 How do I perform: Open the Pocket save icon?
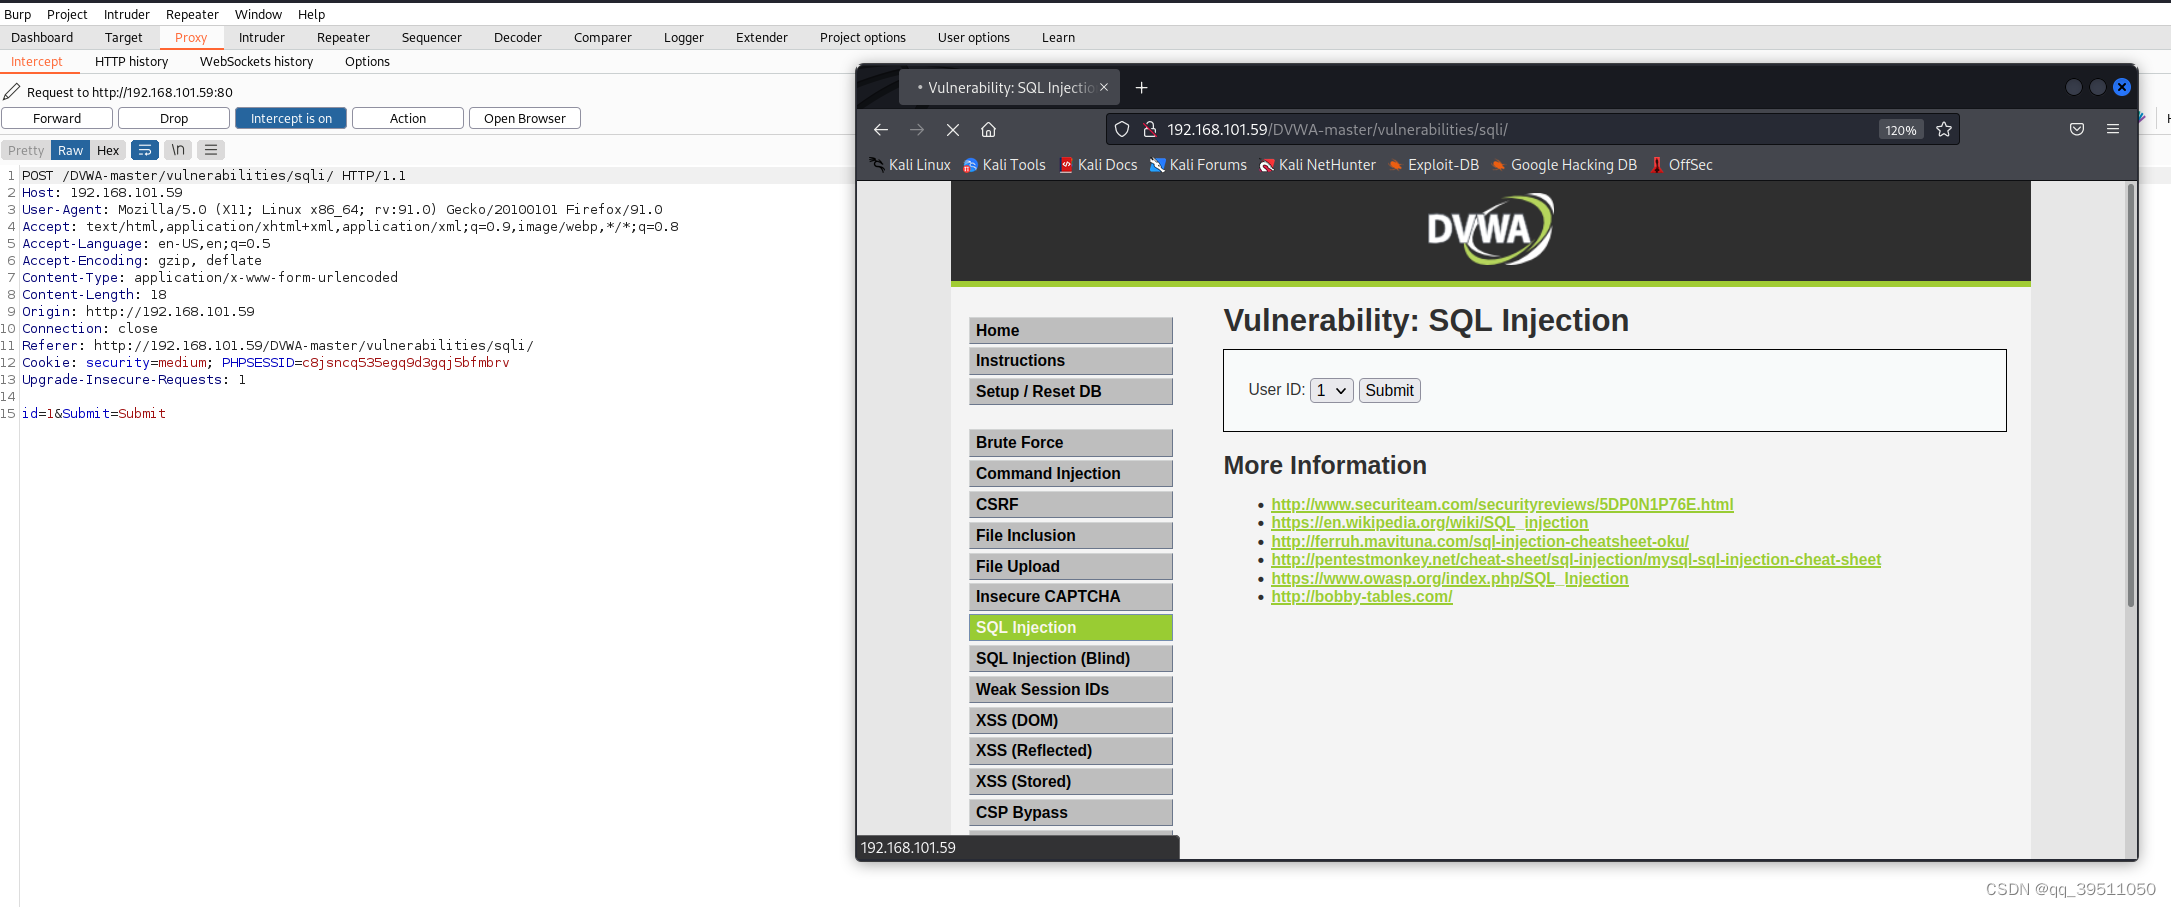[2077, 130]
